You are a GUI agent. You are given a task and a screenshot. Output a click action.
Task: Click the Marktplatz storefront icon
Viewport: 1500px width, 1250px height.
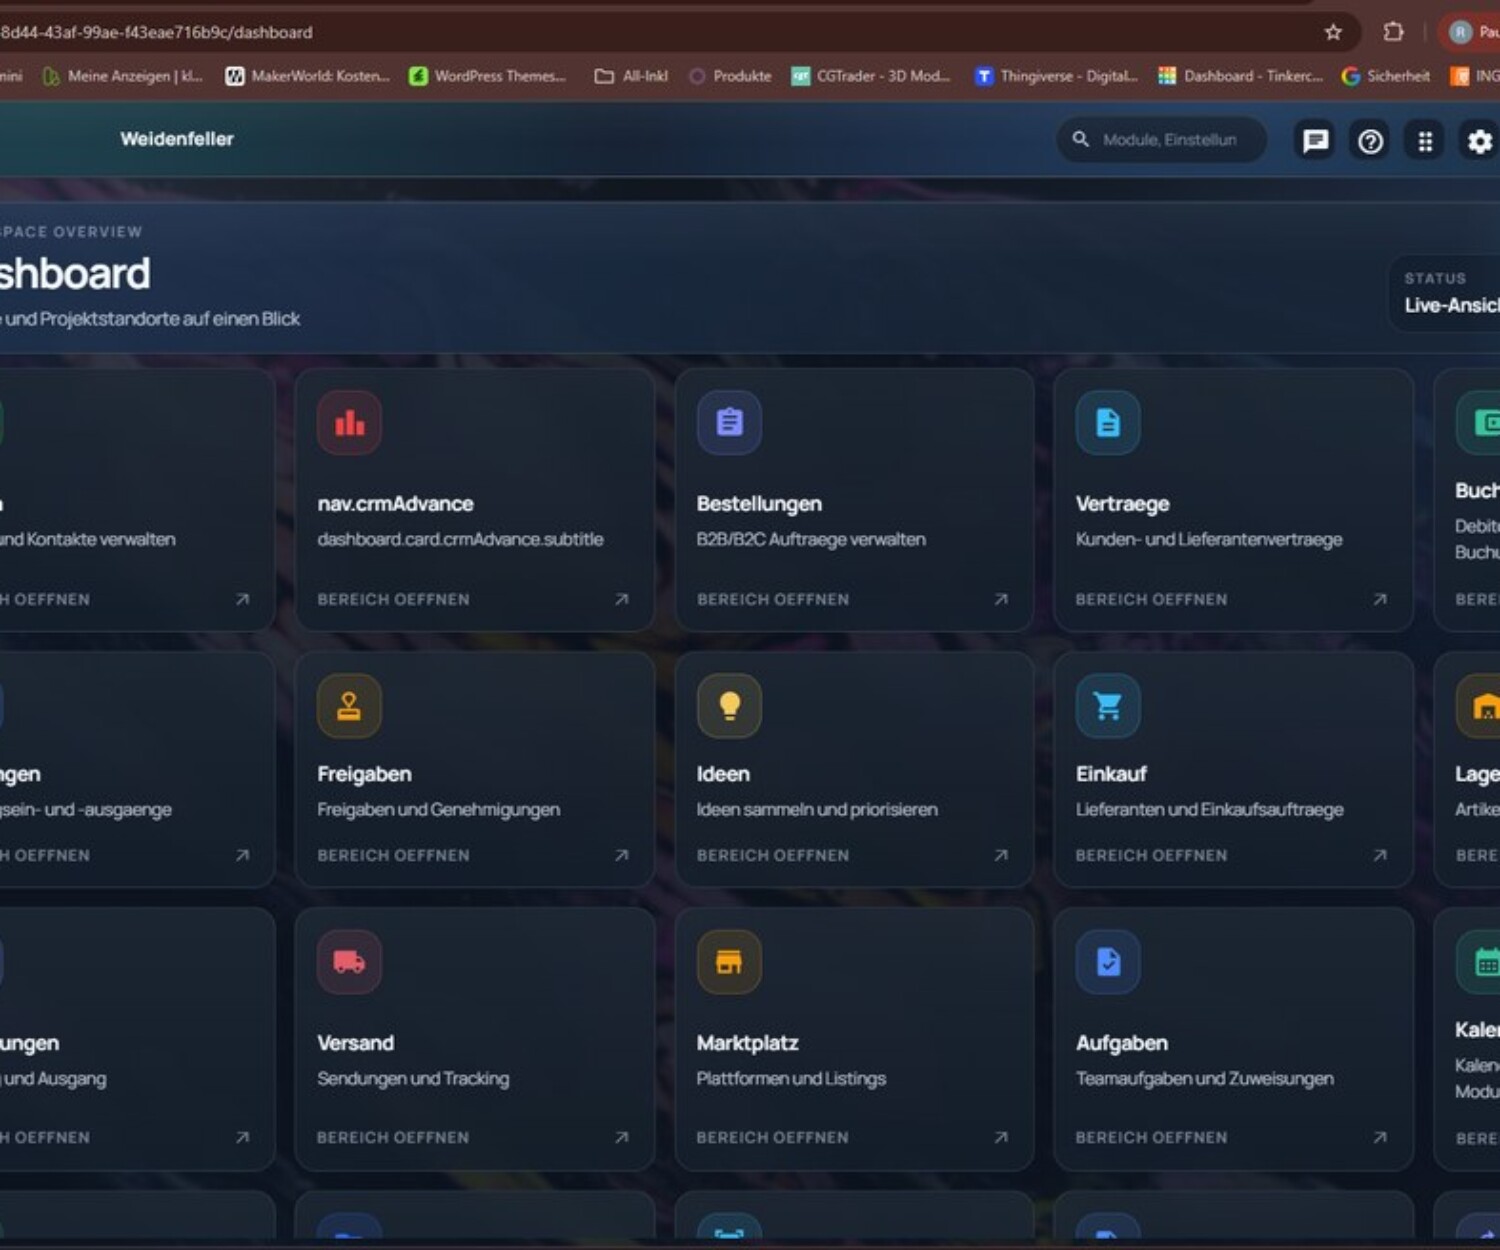pos(729,962)
